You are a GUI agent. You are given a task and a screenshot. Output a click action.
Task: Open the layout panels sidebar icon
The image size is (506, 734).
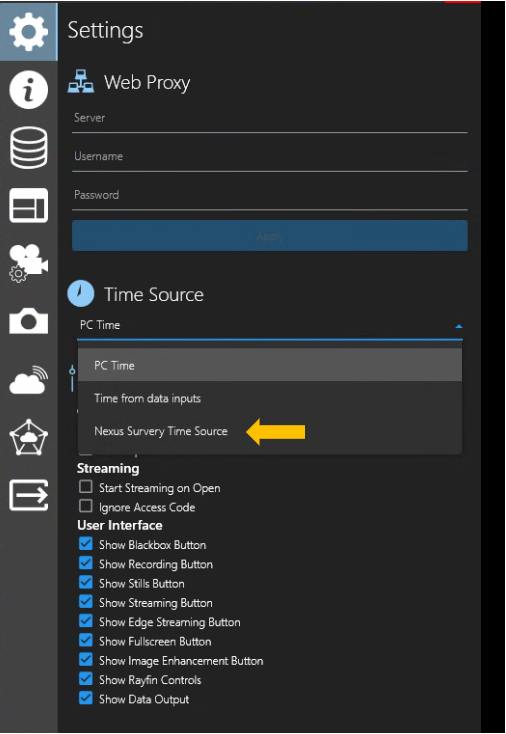coord(29,206)
